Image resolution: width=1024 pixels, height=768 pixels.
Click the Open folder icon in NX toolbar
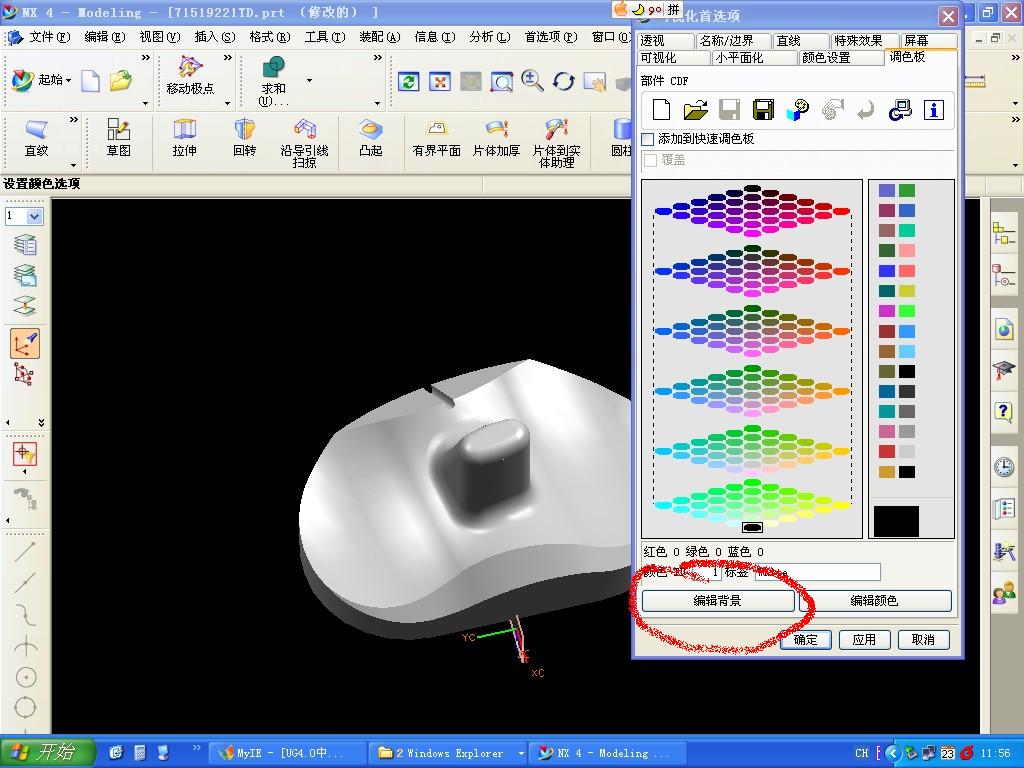click(121, 81)
